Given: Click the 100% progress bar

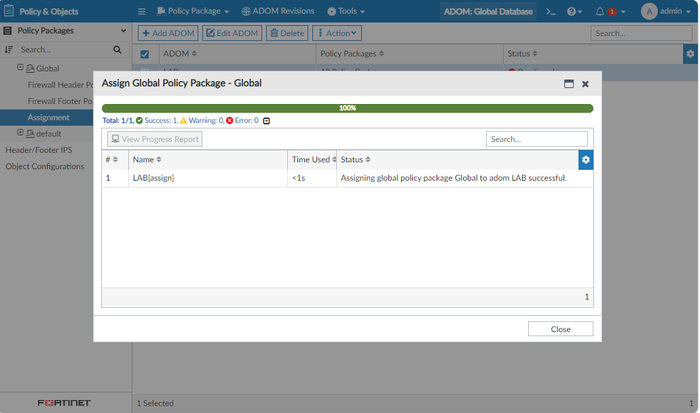Looking at the screenshot, I should (x=347, y=108).
